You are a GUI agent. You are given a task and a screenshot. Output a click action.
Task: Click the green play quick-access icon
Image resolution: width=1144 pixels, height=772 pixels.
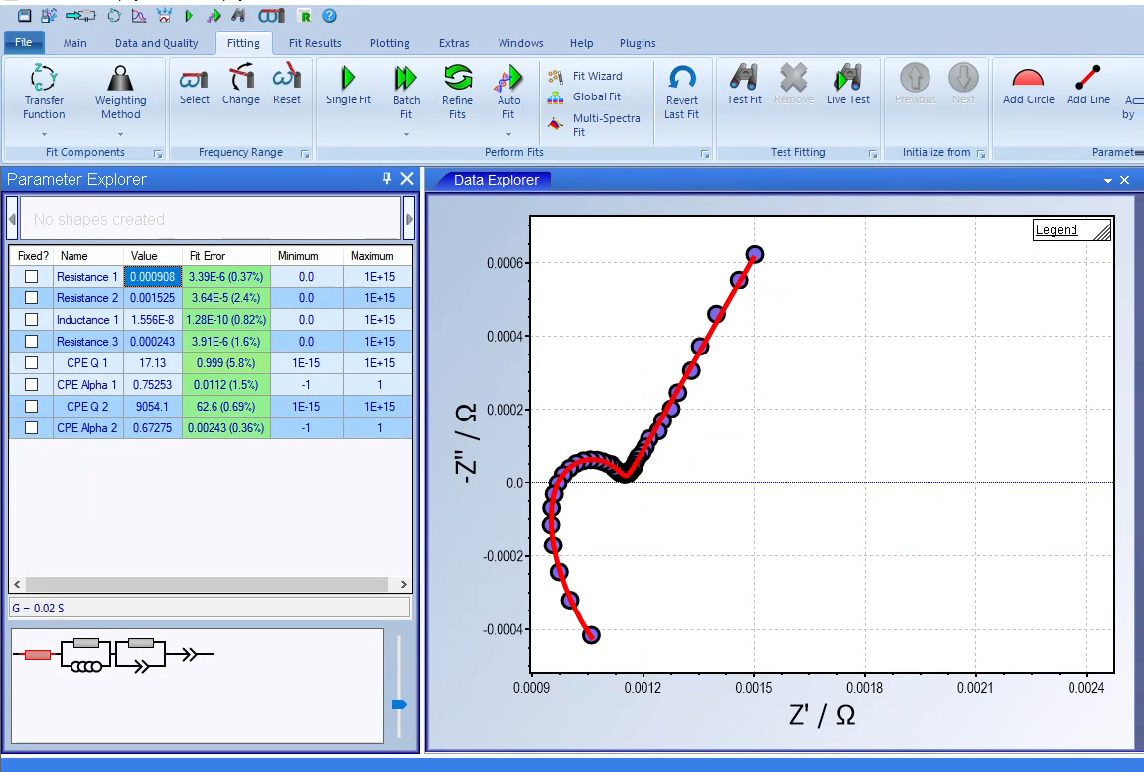pyautogui.click(x=189, y=15)
